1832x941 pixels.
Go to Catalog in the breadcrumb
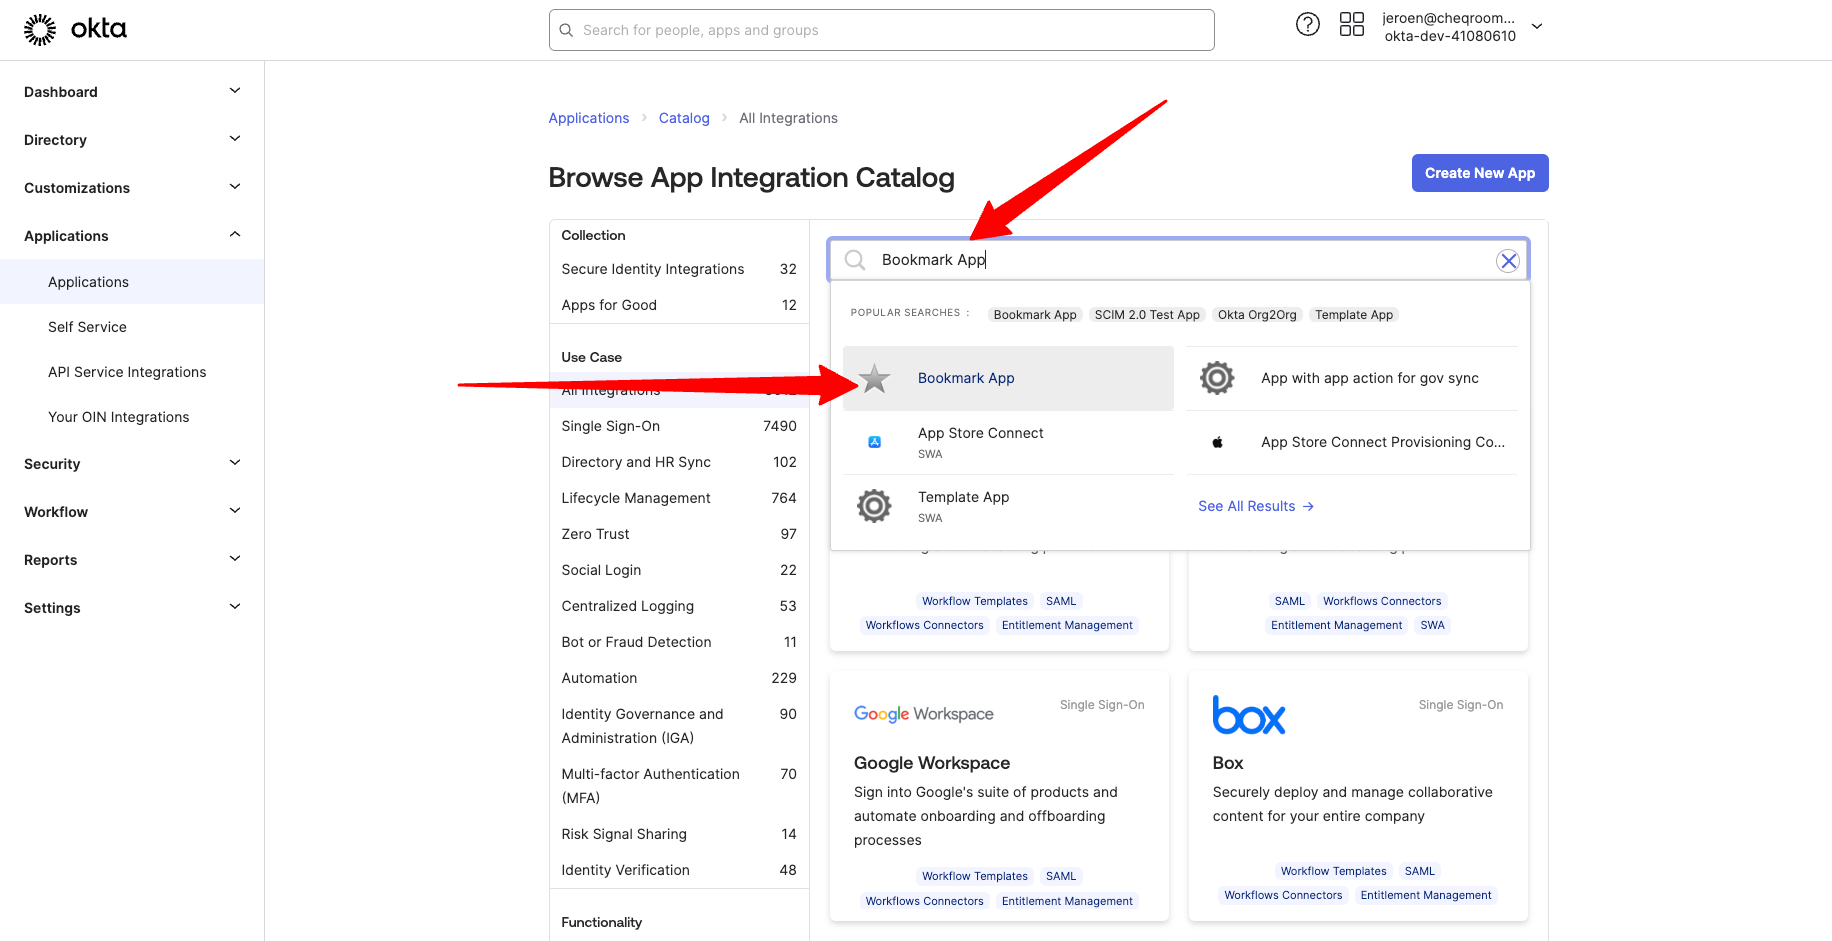tap(684, 118)
